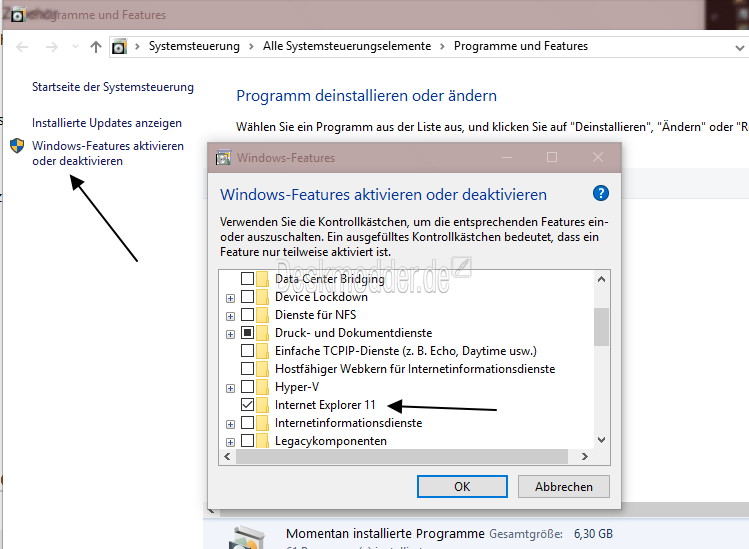The width and height of the screenshot is (749, 549).
Task: Open Startseite der Systemsteuerung link
Action: coord(113,87)
